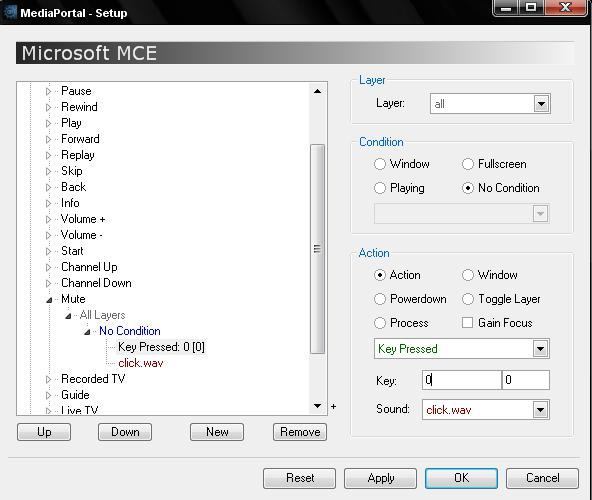Collapse the No Condition node
The image size is (592, 500).
coord(87,332)
